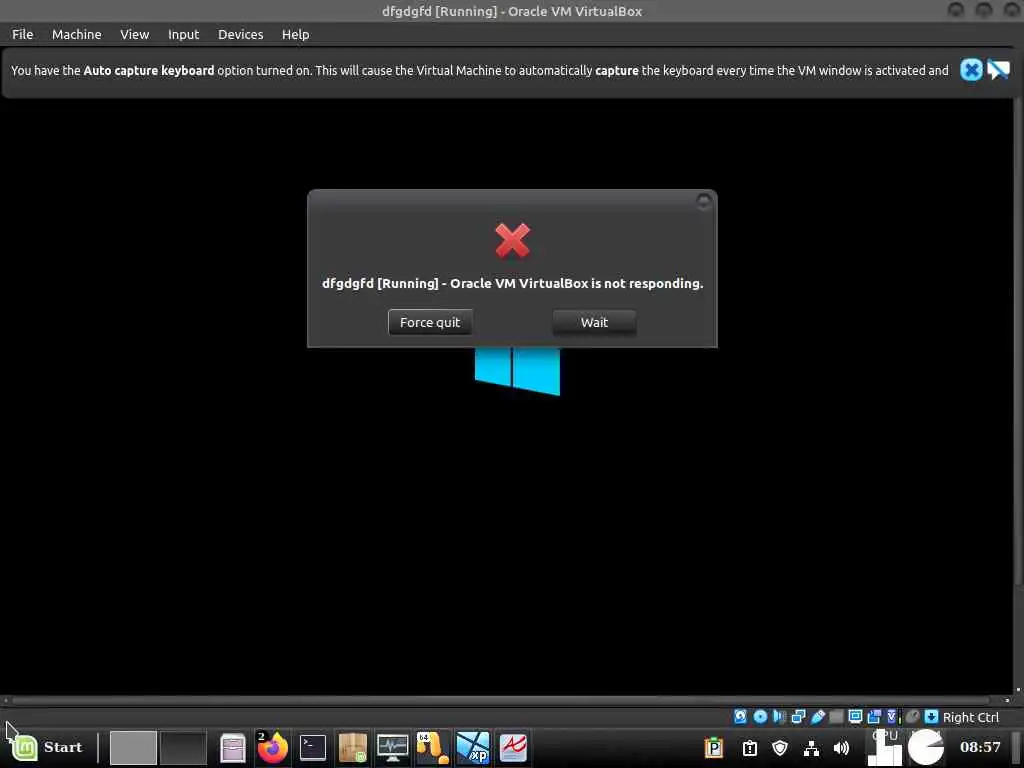Image resolution: width=1024 pixels, height=768 pixels.
Task: Click the shared folders status icon
Action: (x=836, y=716)
